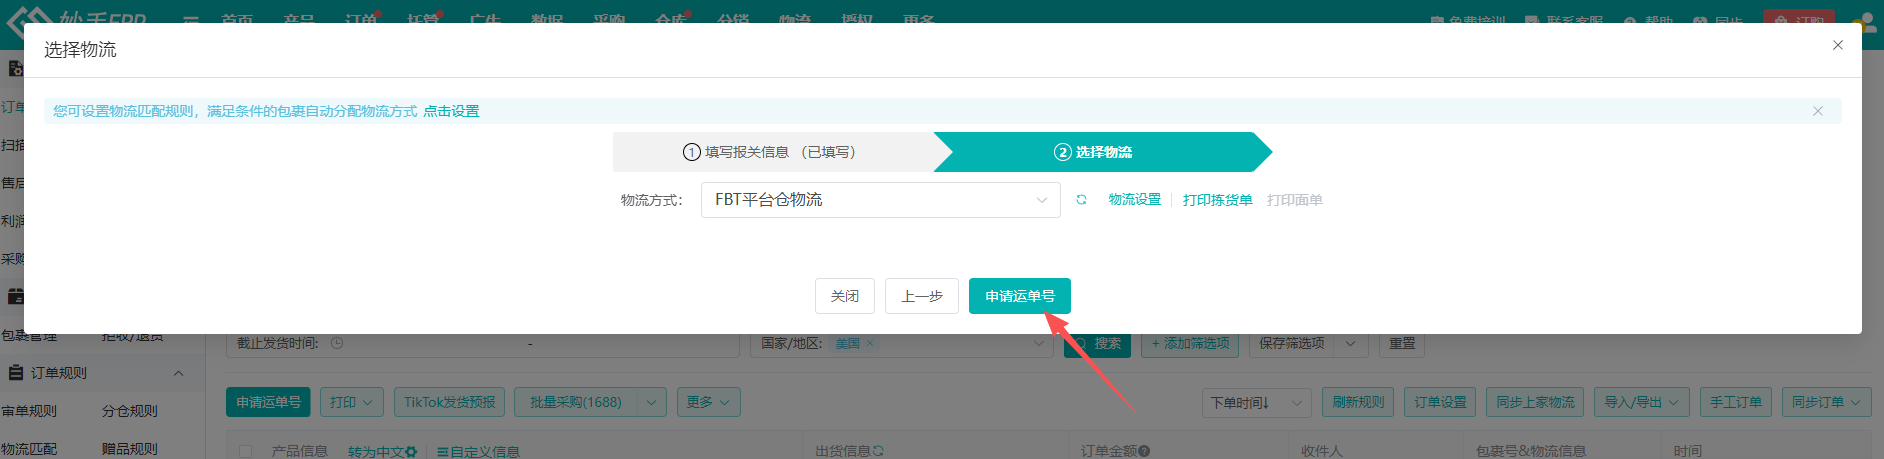This screenshot has height=459, width=1884.
Task: Click the 打印拣货单 link
Action: [1217, 200]
